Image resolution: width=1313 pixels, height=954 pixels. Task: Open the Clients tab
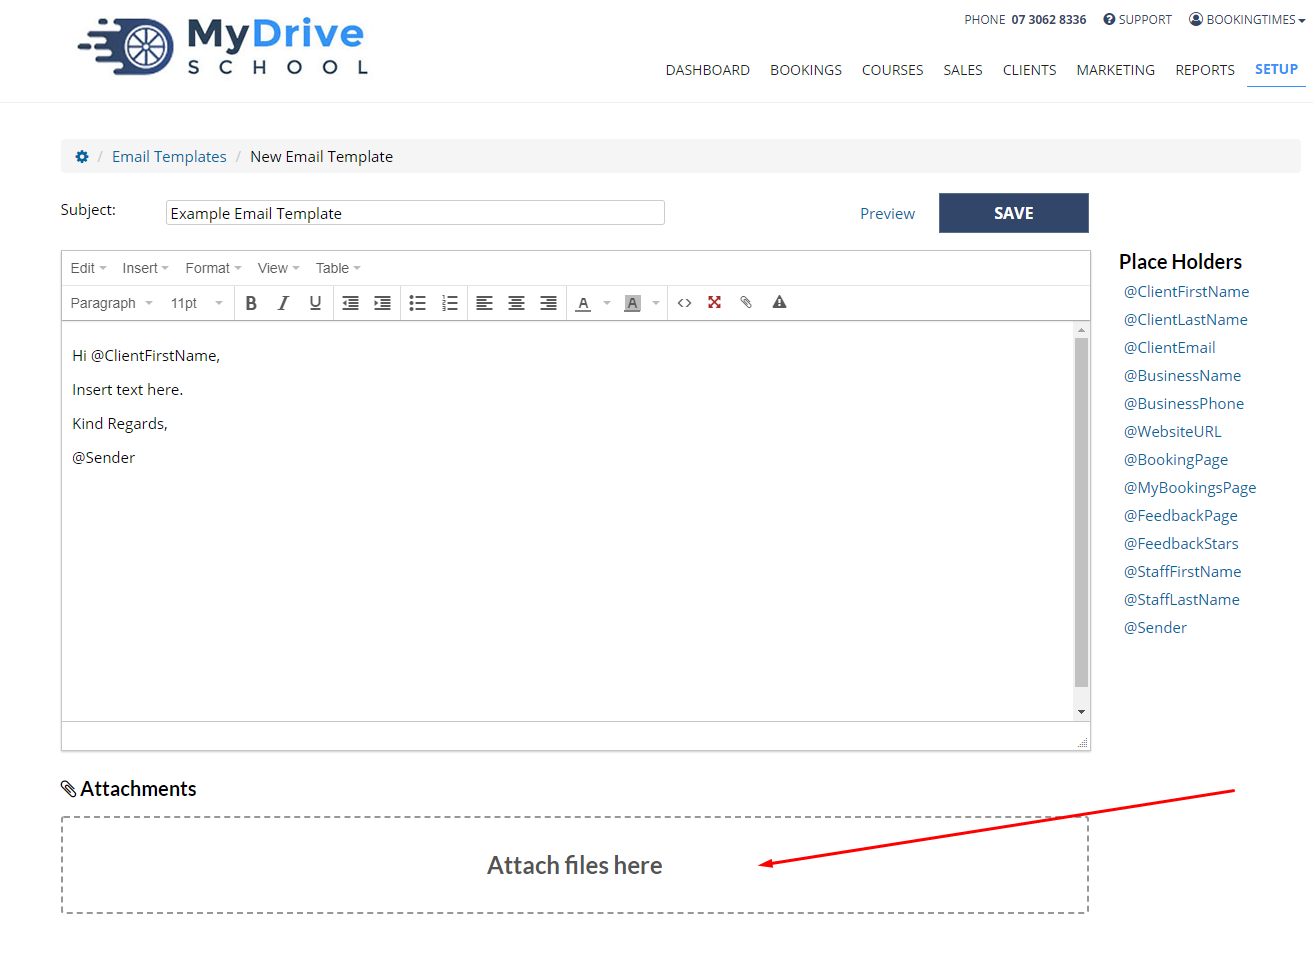1030,70
